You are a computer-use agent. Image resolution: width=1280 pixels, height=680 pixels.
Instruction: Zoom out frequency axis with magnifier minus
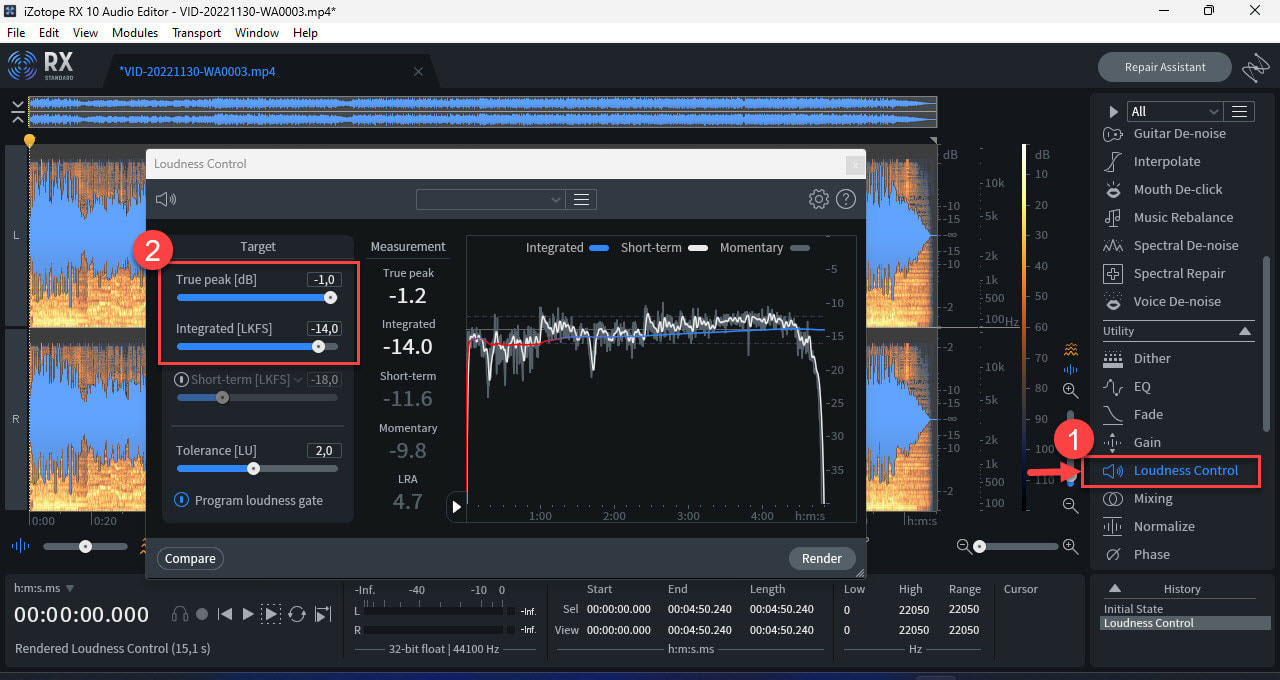(x=1070, y=506)
